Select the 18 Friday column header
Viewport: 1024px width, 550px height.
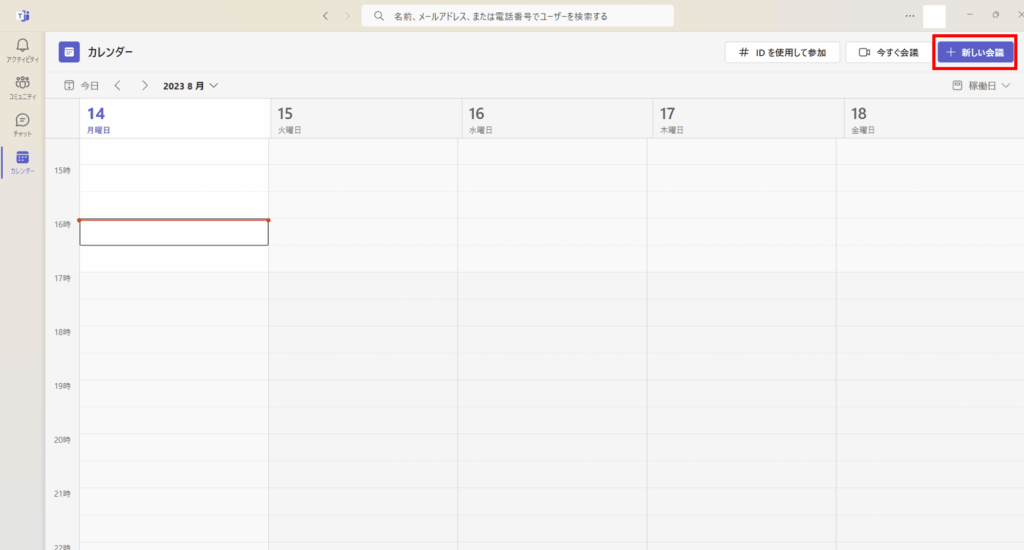point(934,119)
